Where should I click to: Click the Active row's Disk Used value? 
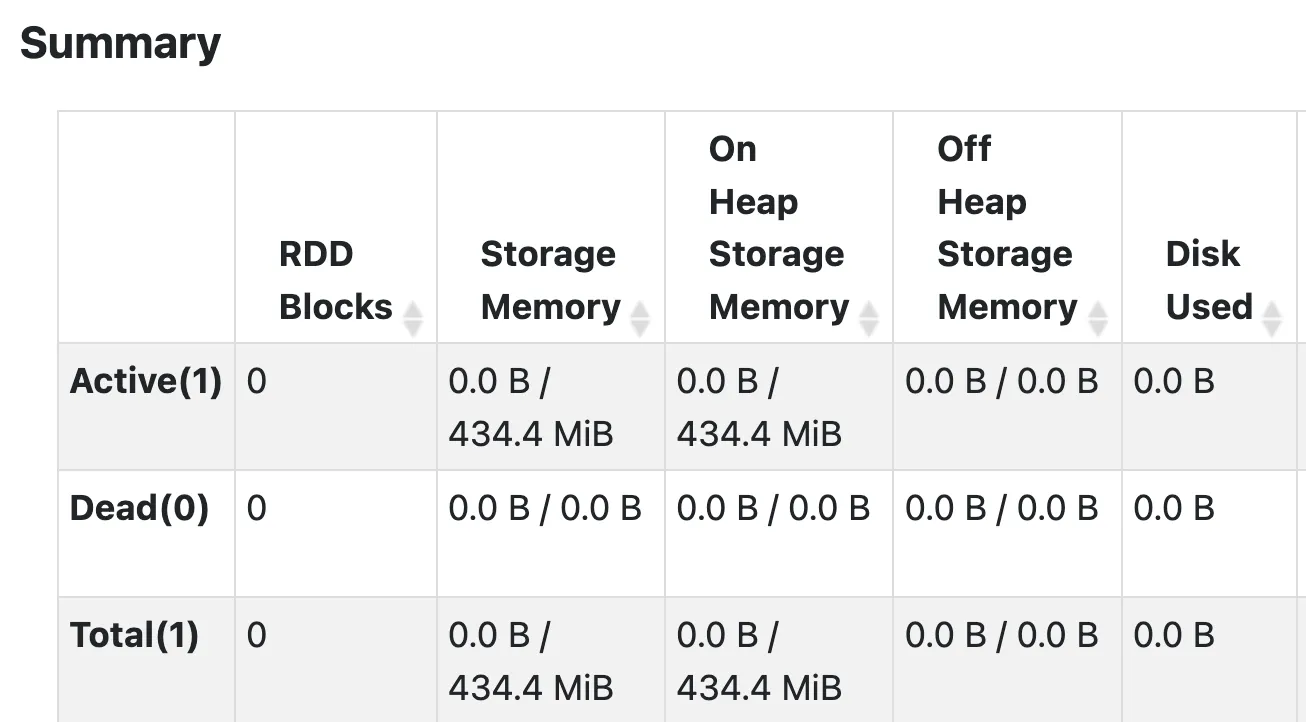coord(1174,381)
